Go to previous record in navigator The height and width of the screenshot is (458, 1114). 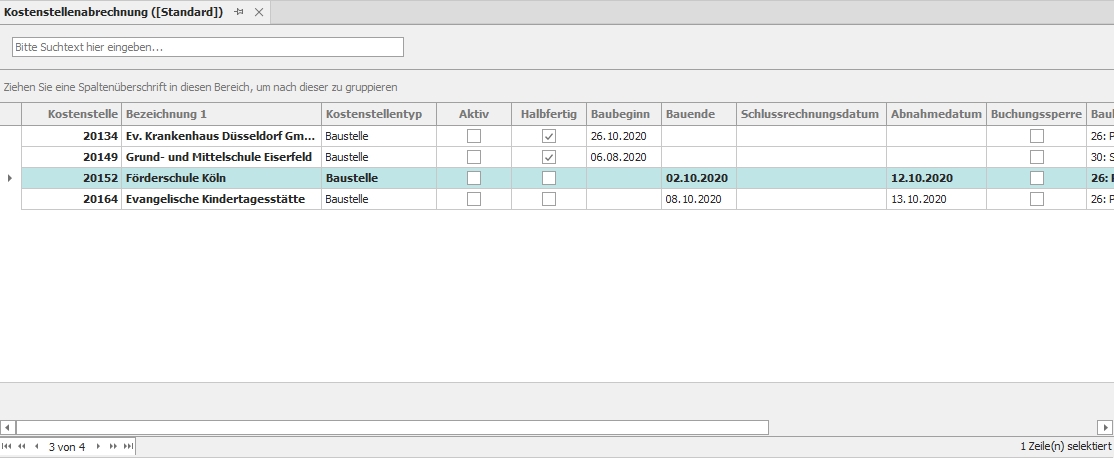point(37,446)
